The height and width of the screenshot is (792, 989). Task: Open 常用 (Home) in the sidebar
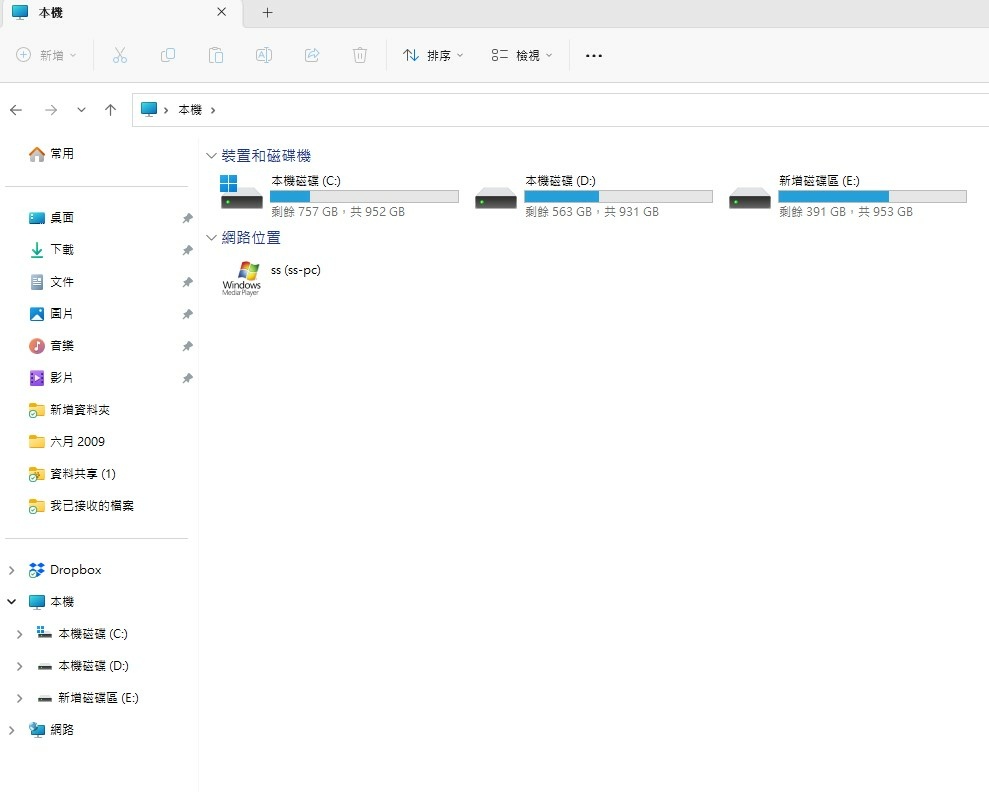51,154
